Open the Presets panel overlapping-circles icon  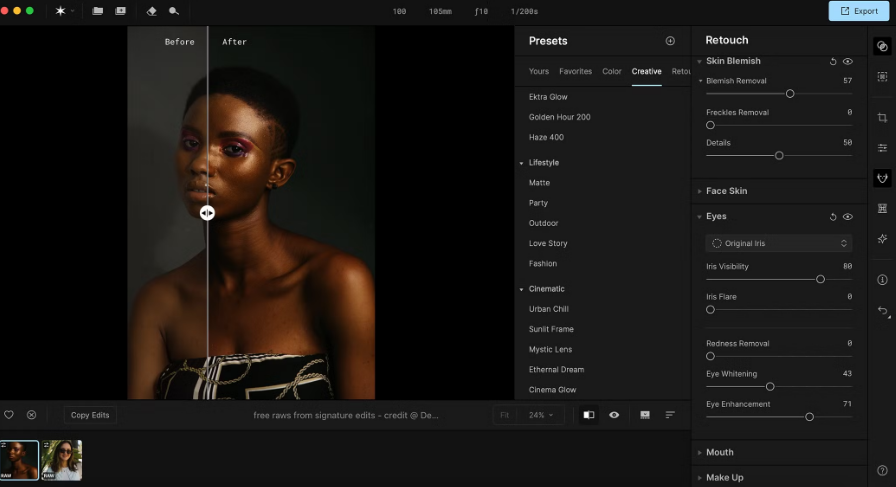click(882, 46)
